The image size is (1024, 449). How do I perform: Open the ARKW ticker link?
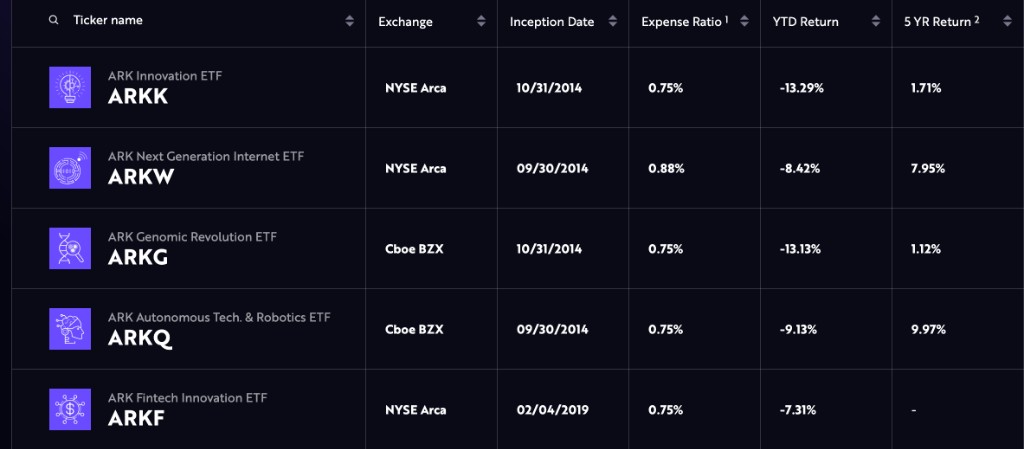pyautogui.click(x=140, y=177)
